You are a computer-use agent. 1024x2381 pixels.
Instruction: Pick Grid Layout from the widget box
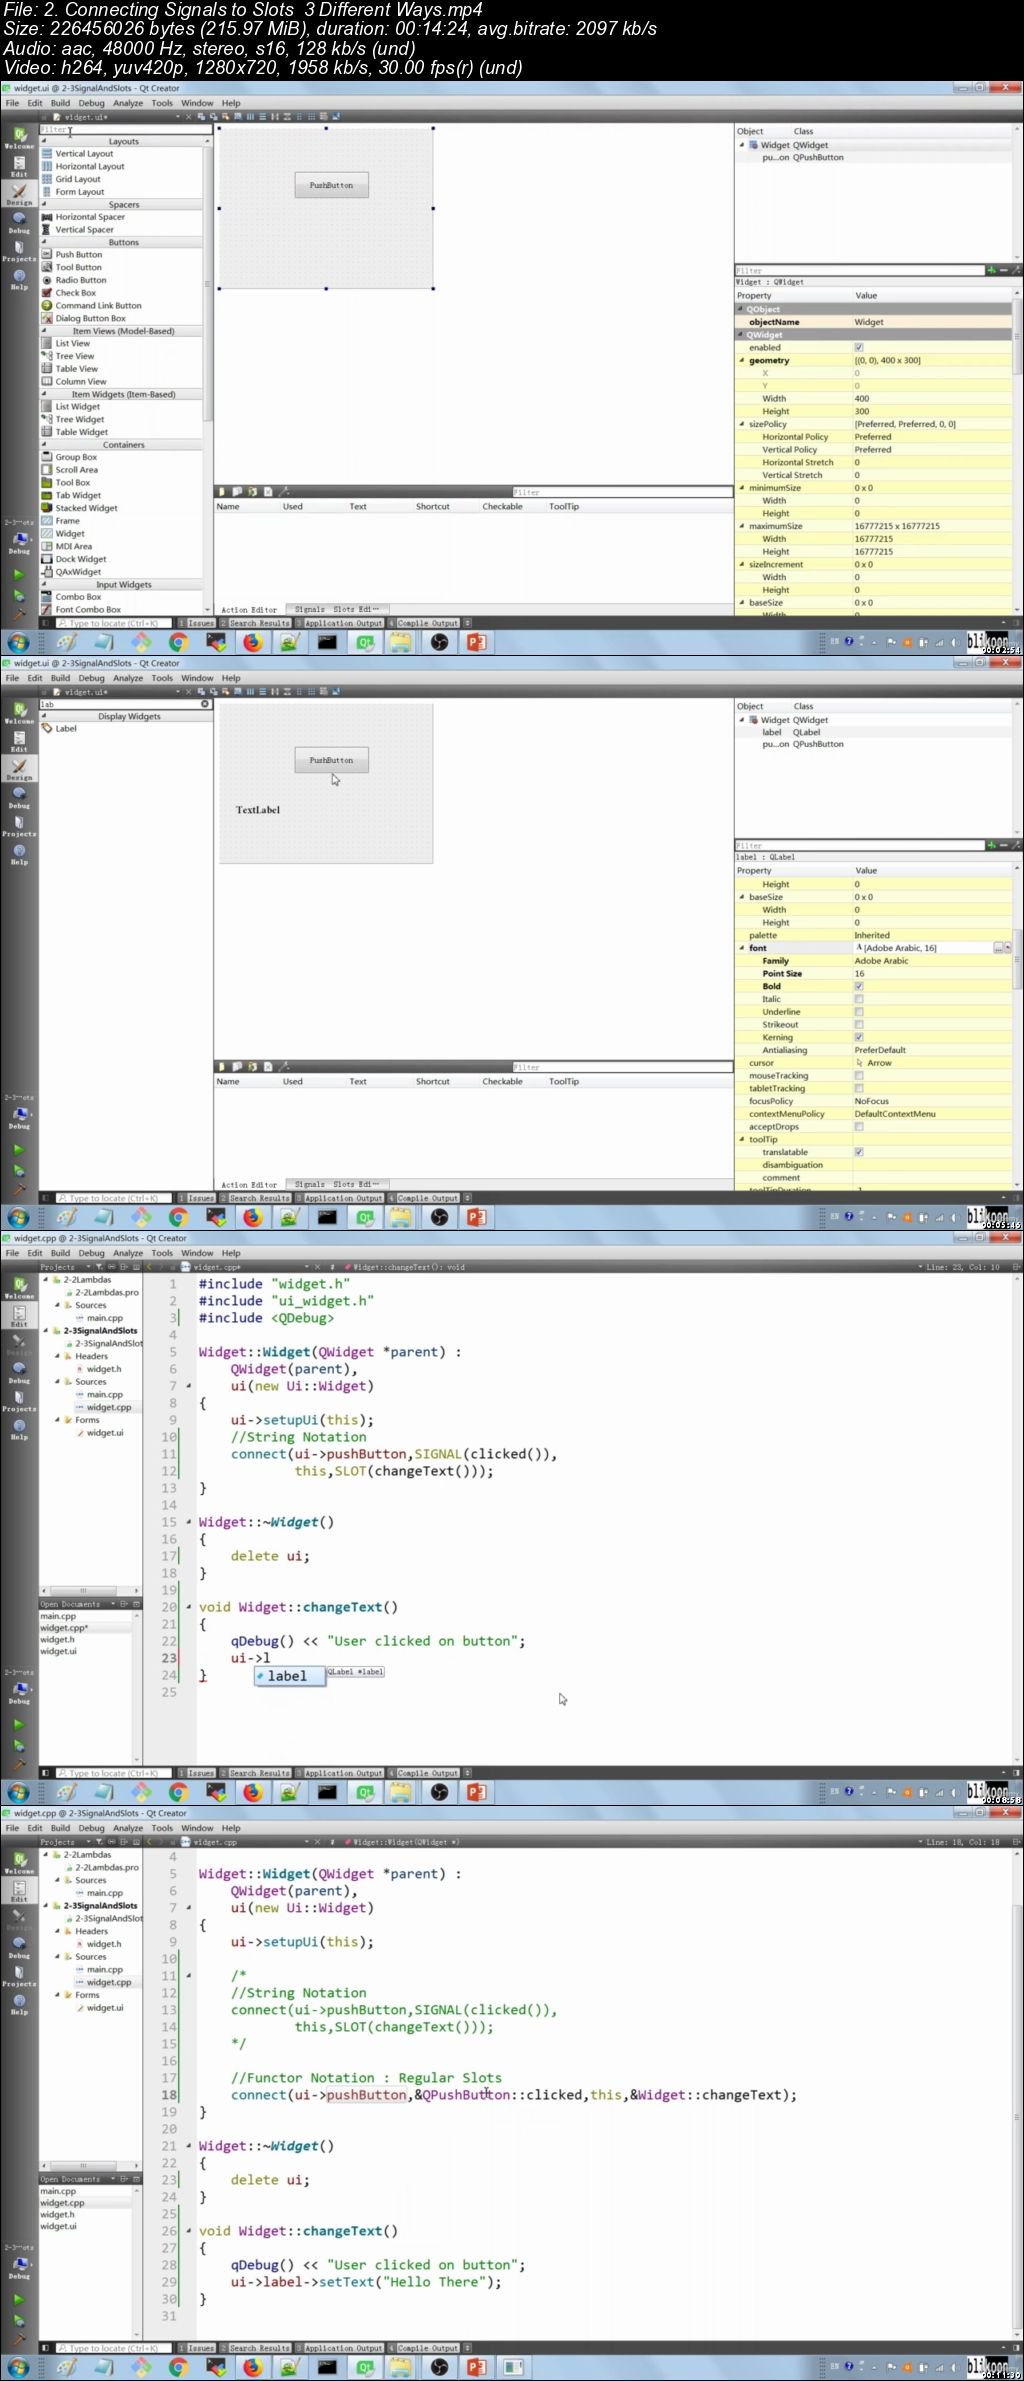77,179
